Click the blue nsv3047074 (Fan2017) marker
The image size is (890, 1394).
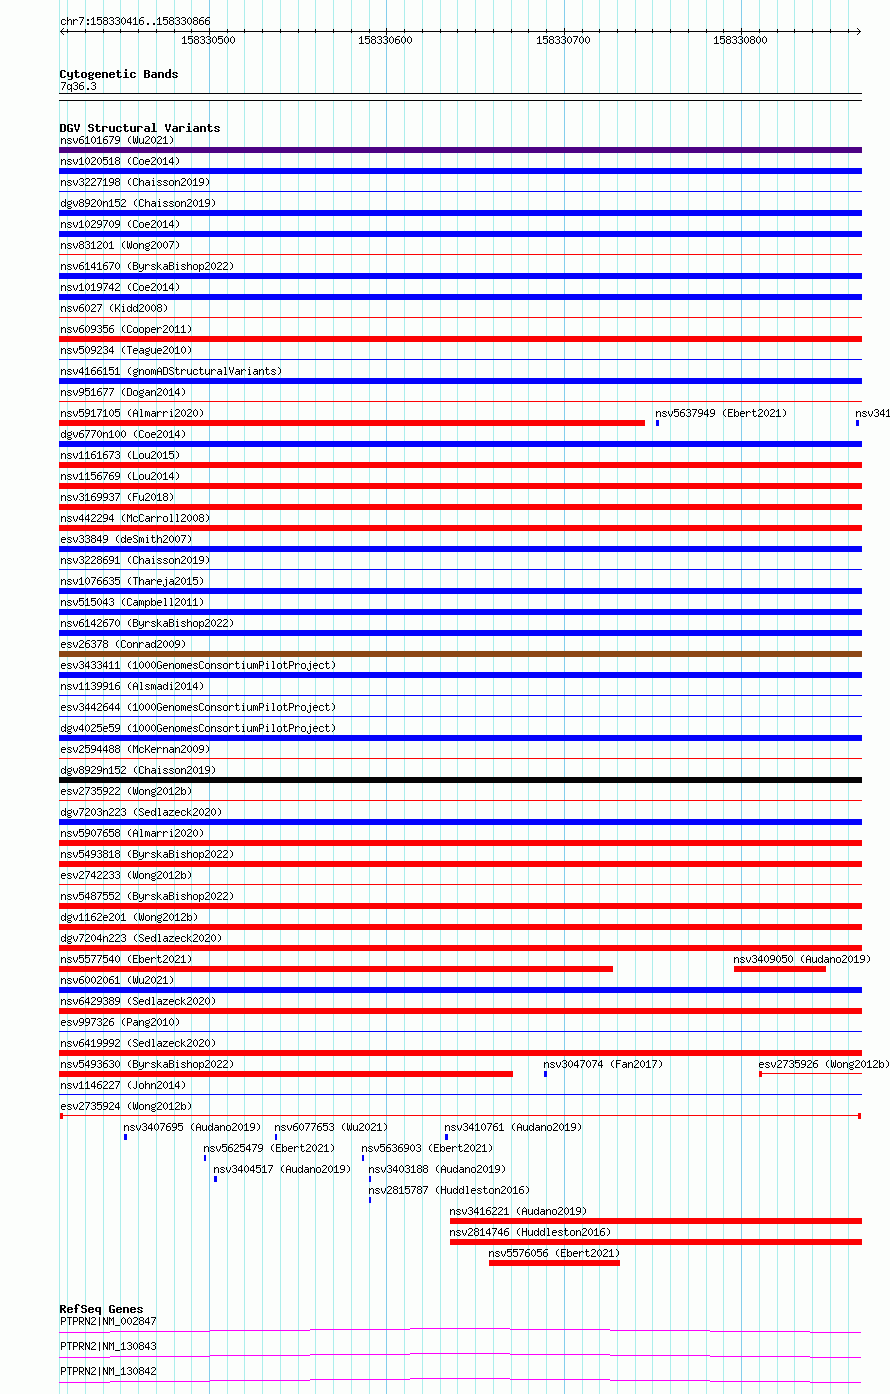pos(545,1074)
